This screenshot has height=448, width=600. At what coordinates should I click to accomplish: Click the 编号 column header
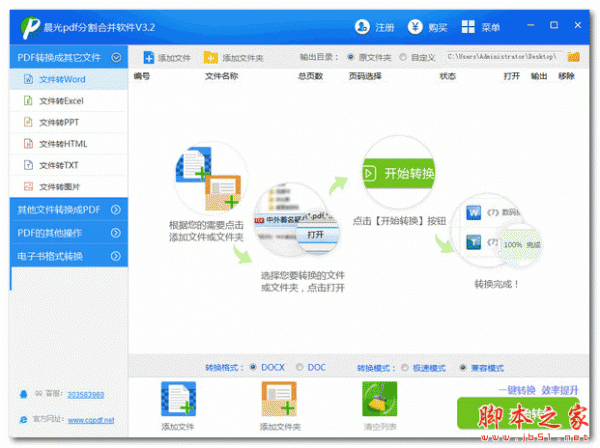142,76
